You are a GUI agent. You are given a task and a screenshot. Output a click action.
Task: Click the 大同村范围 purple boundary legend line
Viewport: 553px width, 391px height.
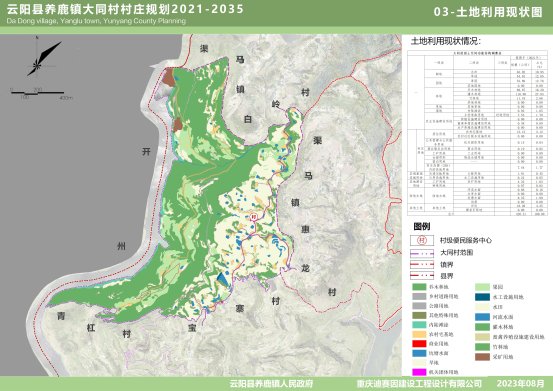422,253
